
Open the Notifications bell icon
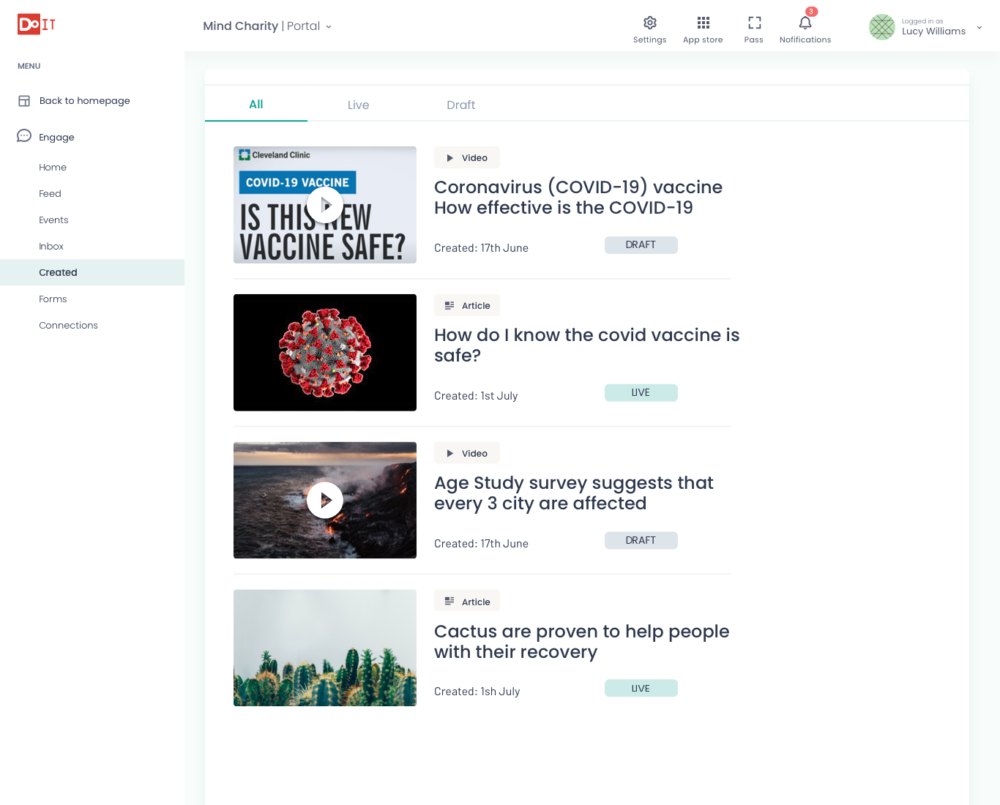coord(805,23)
